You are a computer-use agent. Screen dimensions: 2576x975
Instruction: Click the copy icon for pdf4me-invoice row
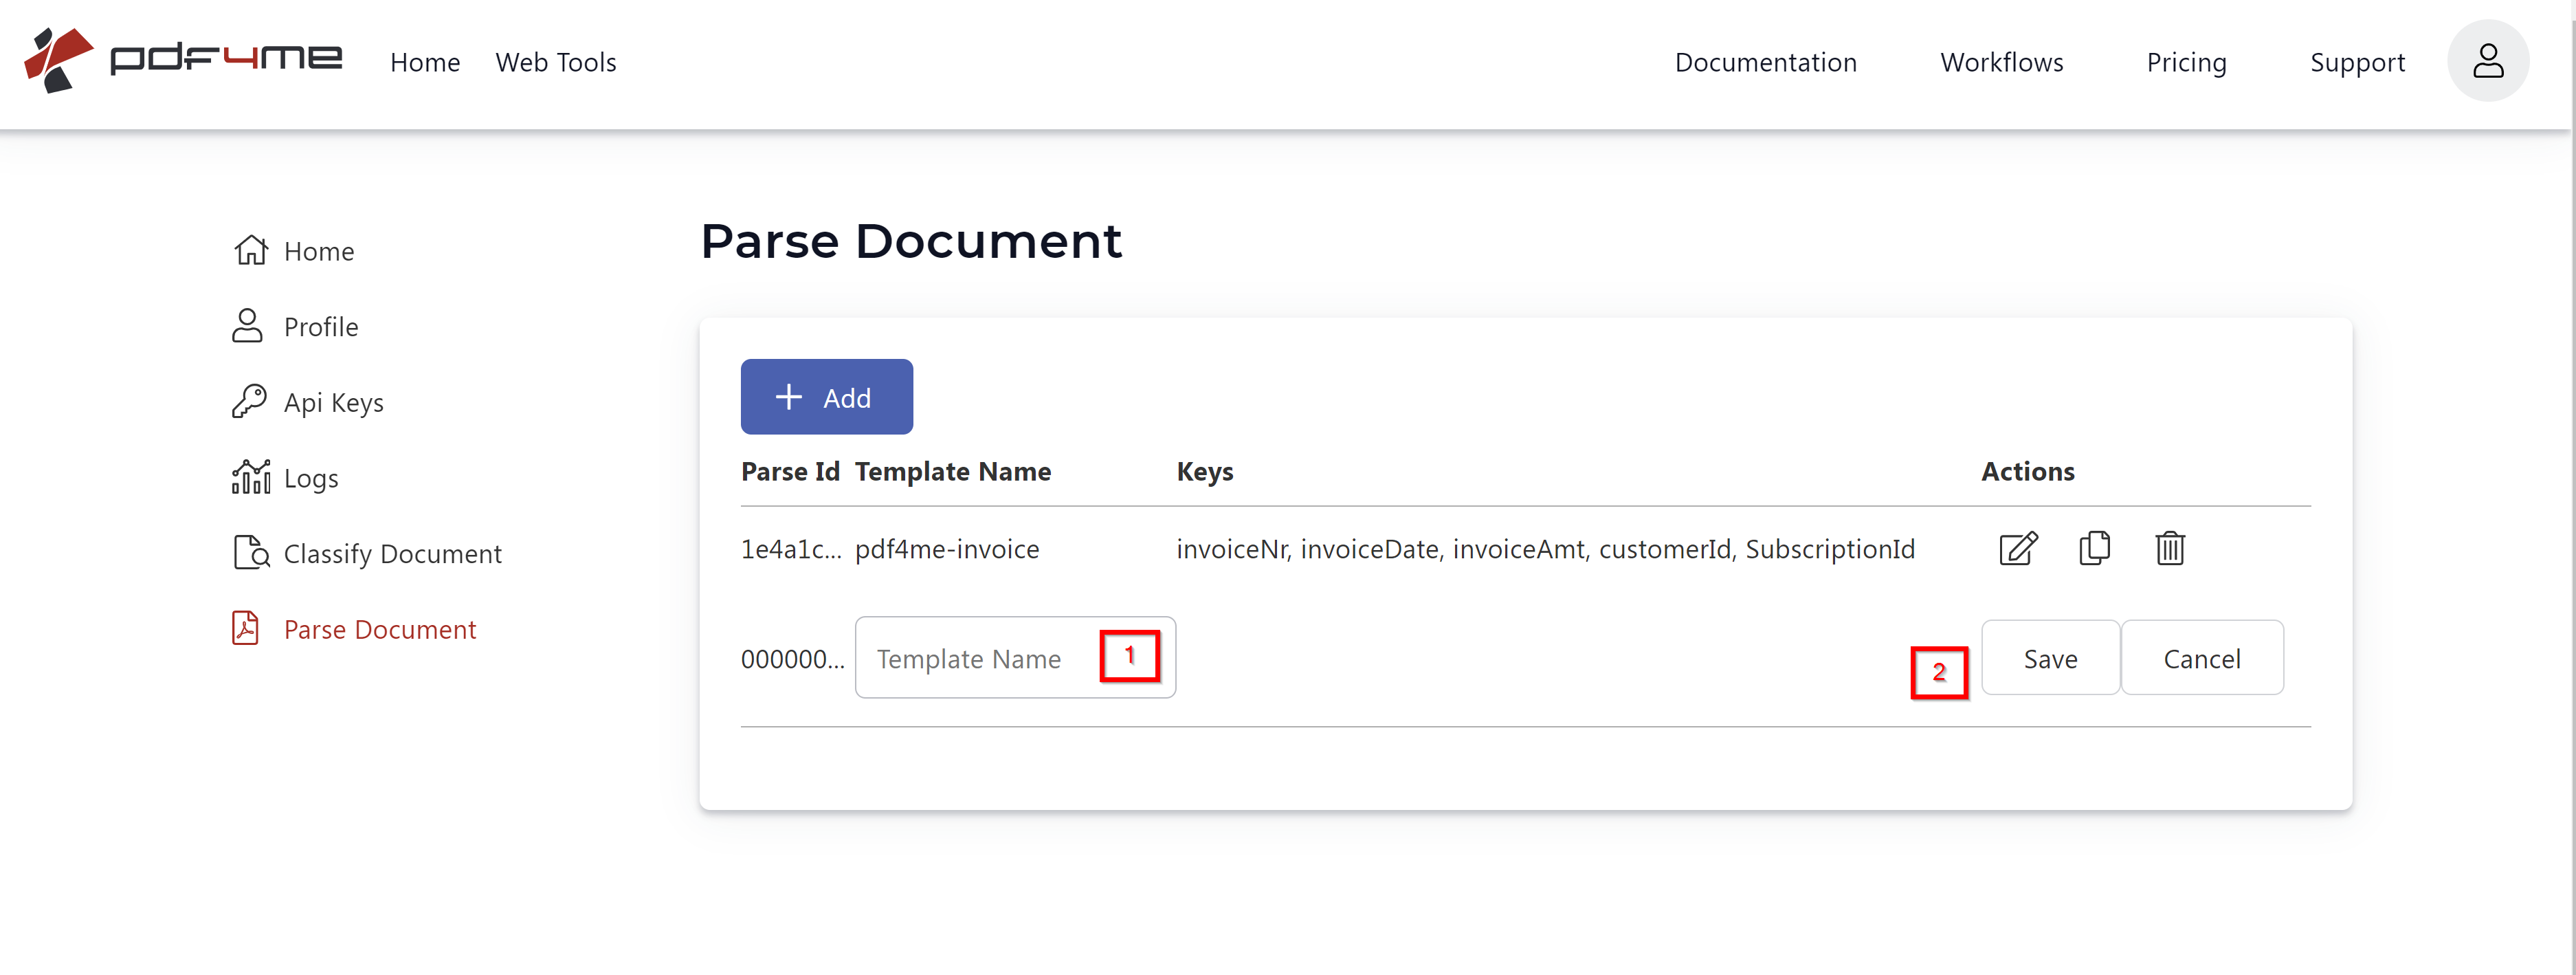[x=2093, y=549]
